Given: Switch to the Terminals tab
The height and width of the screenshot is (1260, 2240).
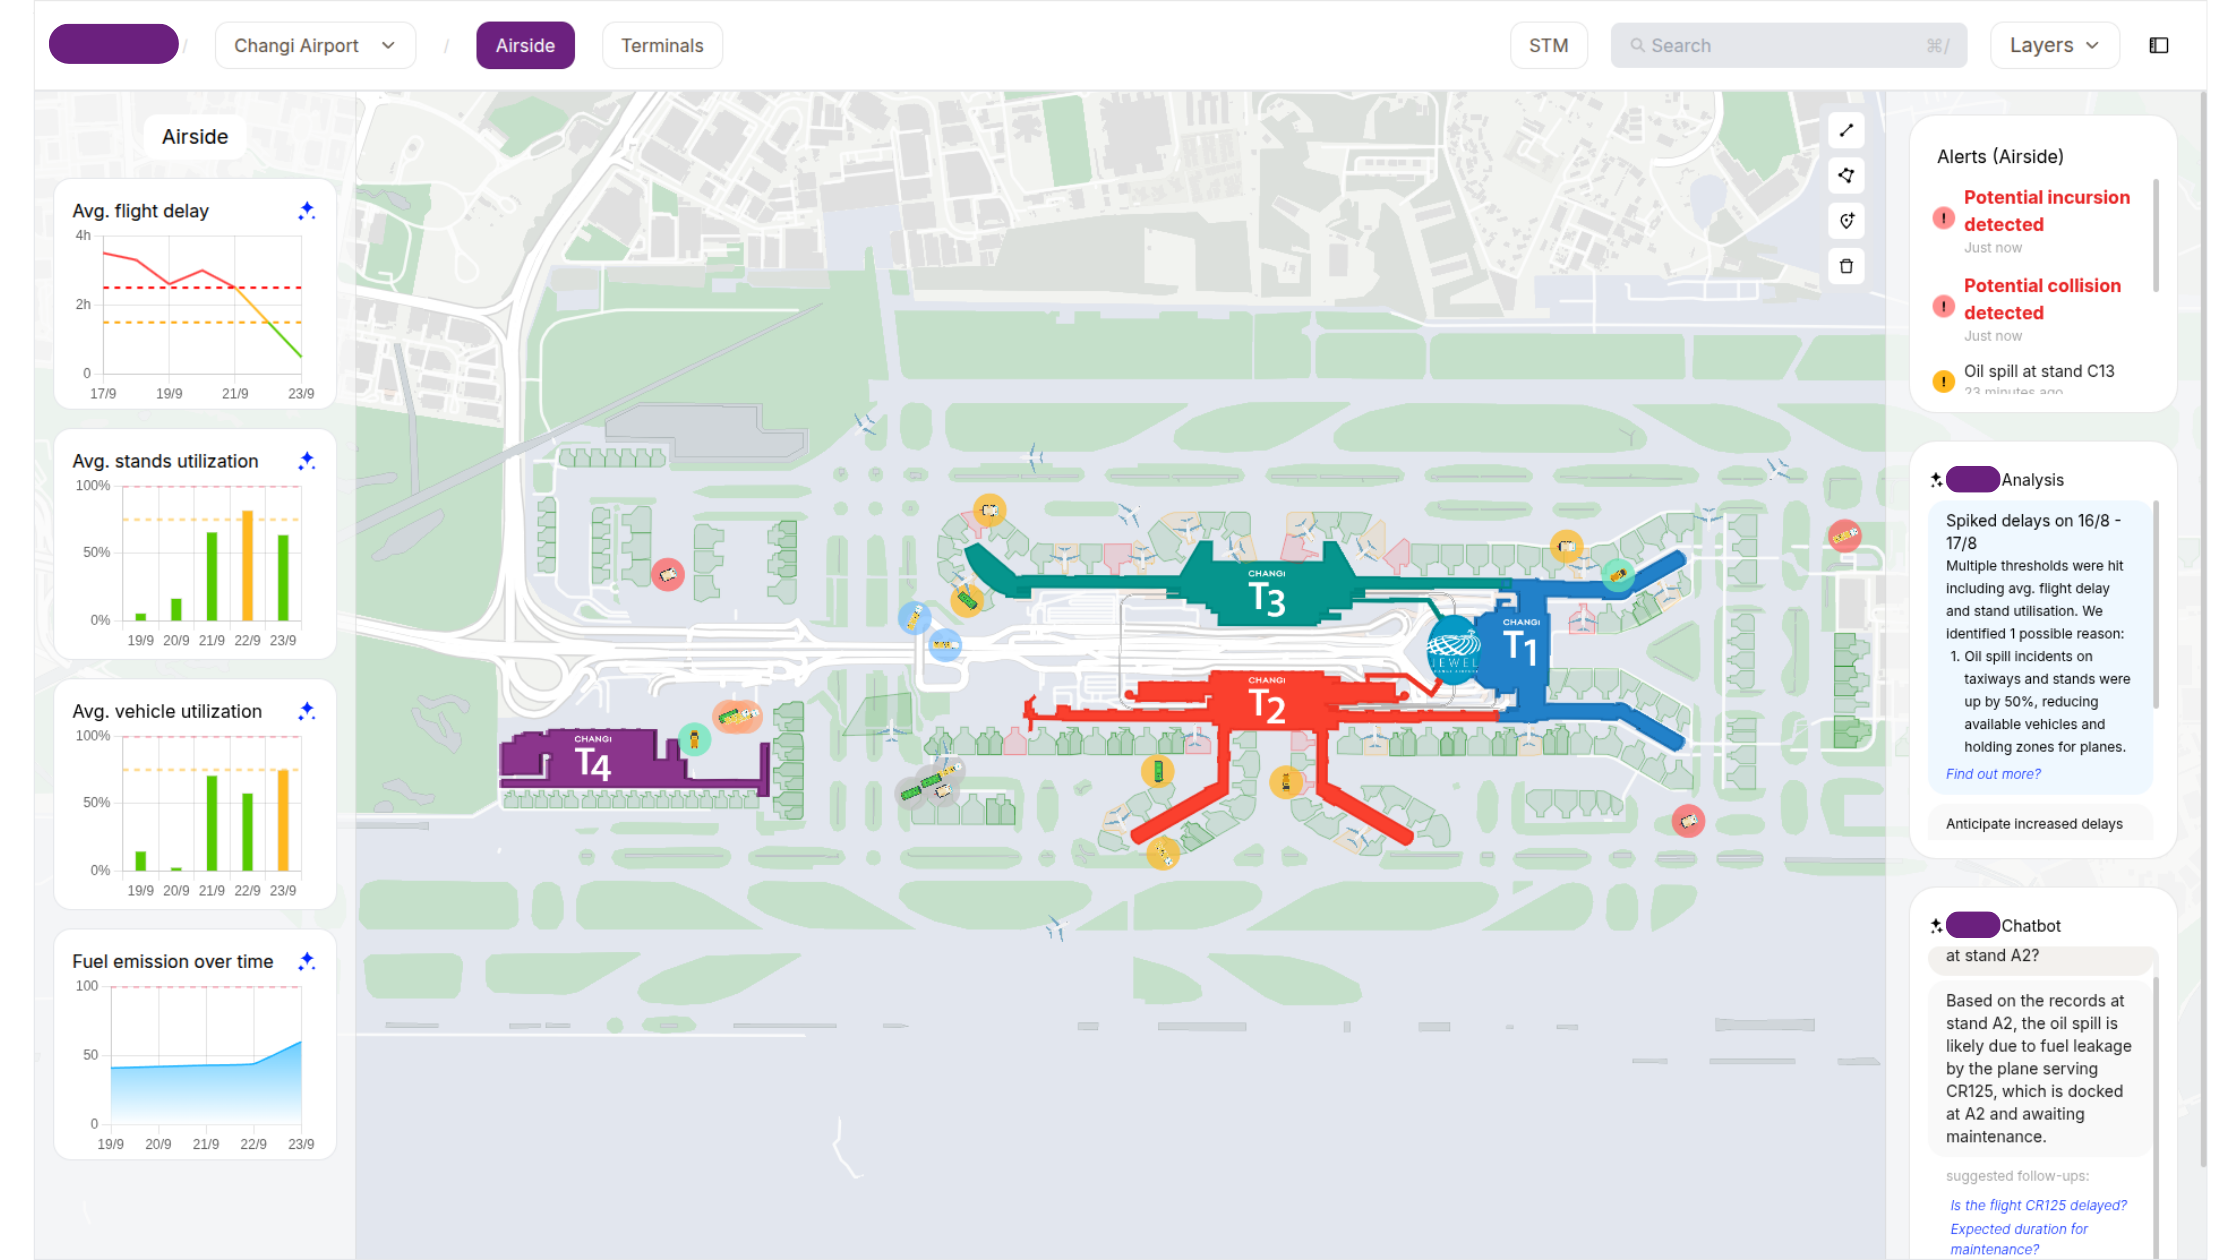Looking at the screenshot, I should tap(662, 46).
